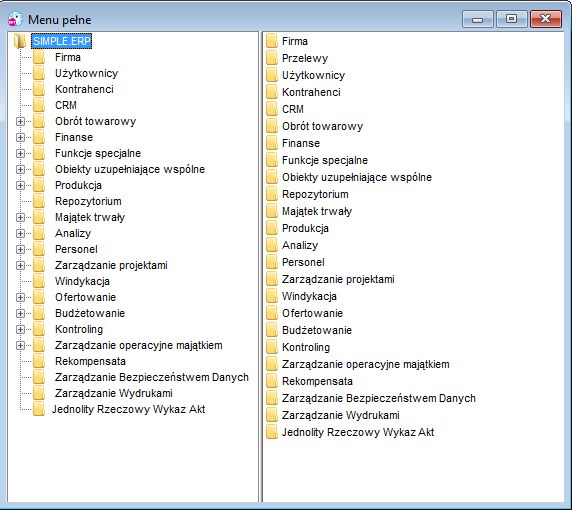
Task: Maximize the Menu pełne window
Action: point(511,19)
